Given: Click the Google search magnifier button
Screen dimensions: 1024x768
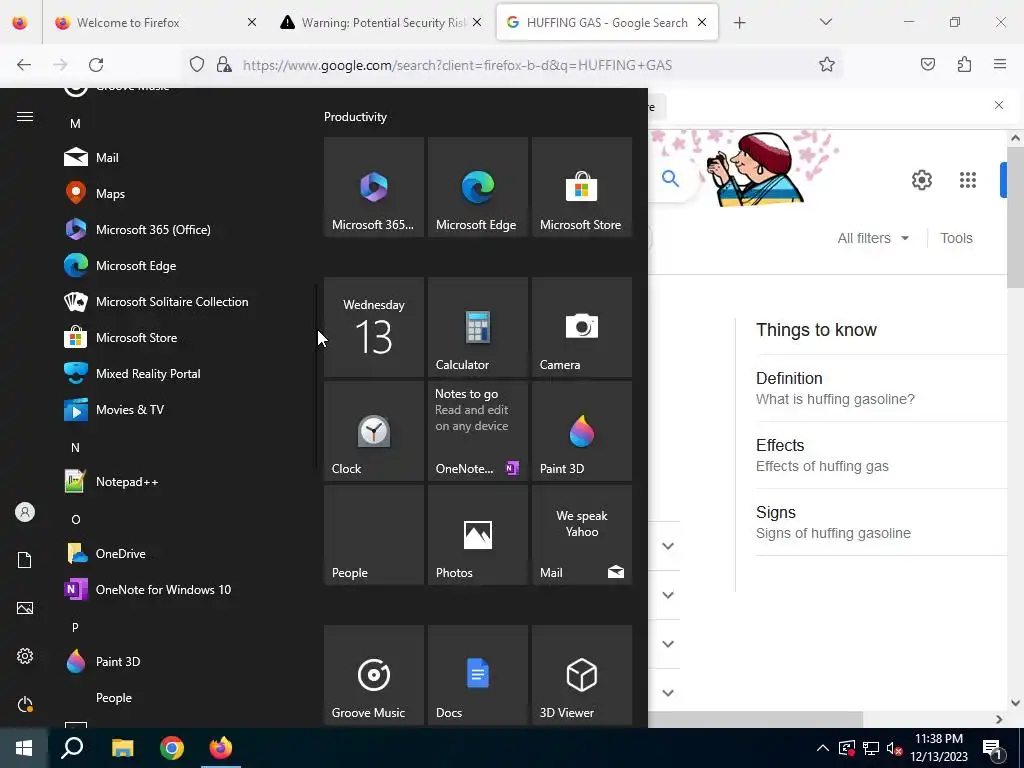Looking at the screenshot, I should click(x=671, y=178).
